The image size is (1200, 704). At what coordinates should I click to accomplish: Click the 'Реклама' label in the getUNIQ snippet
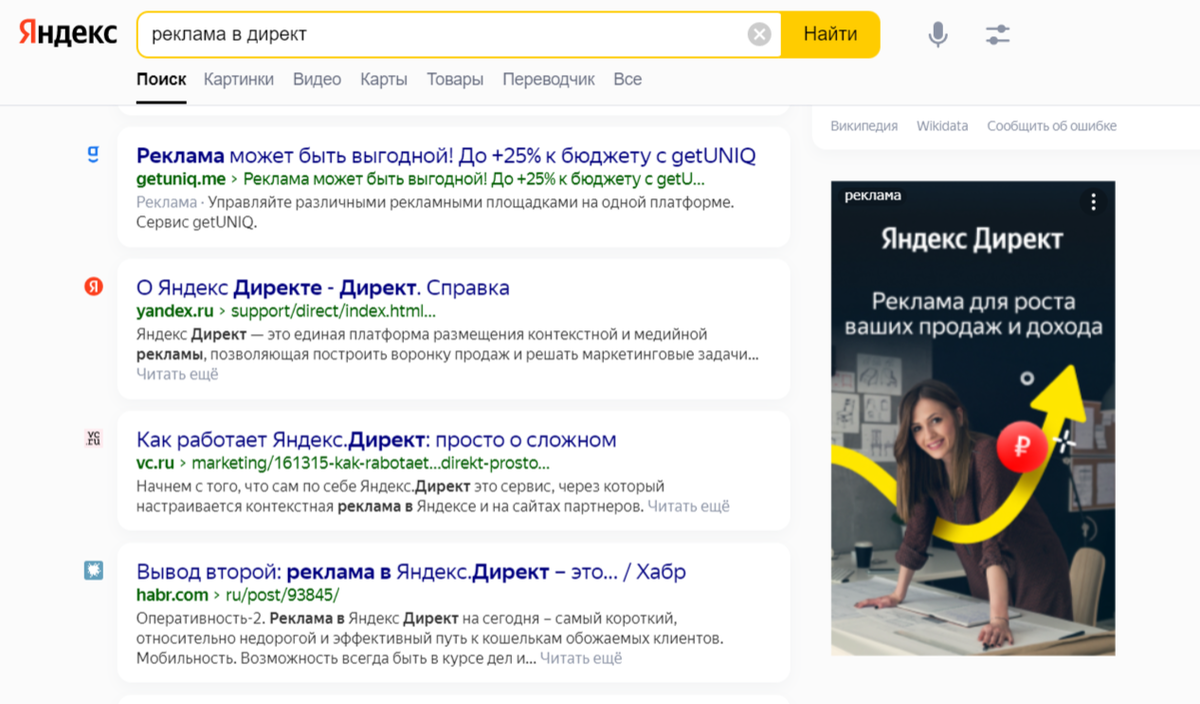166,202
